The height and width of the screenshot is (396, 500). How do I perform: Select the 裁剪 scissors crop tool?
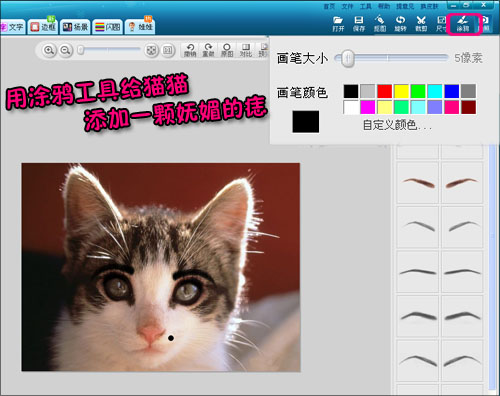421,24
